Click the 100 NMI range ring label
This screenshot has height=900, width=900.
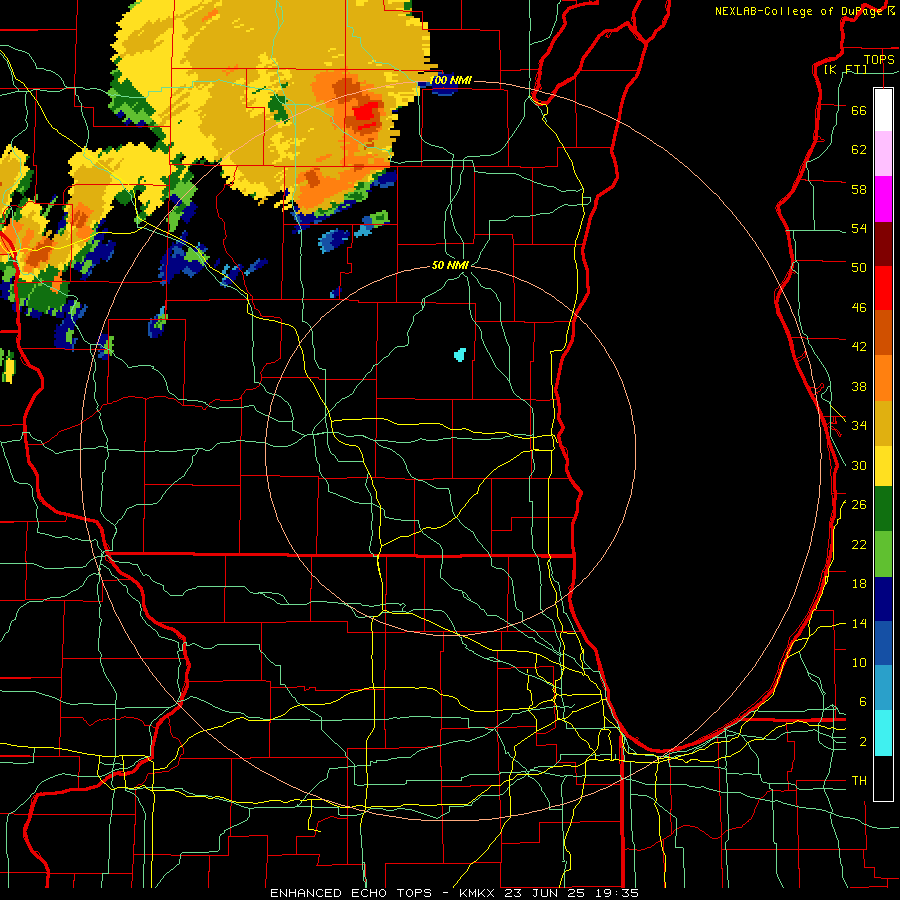click(451, 80)
